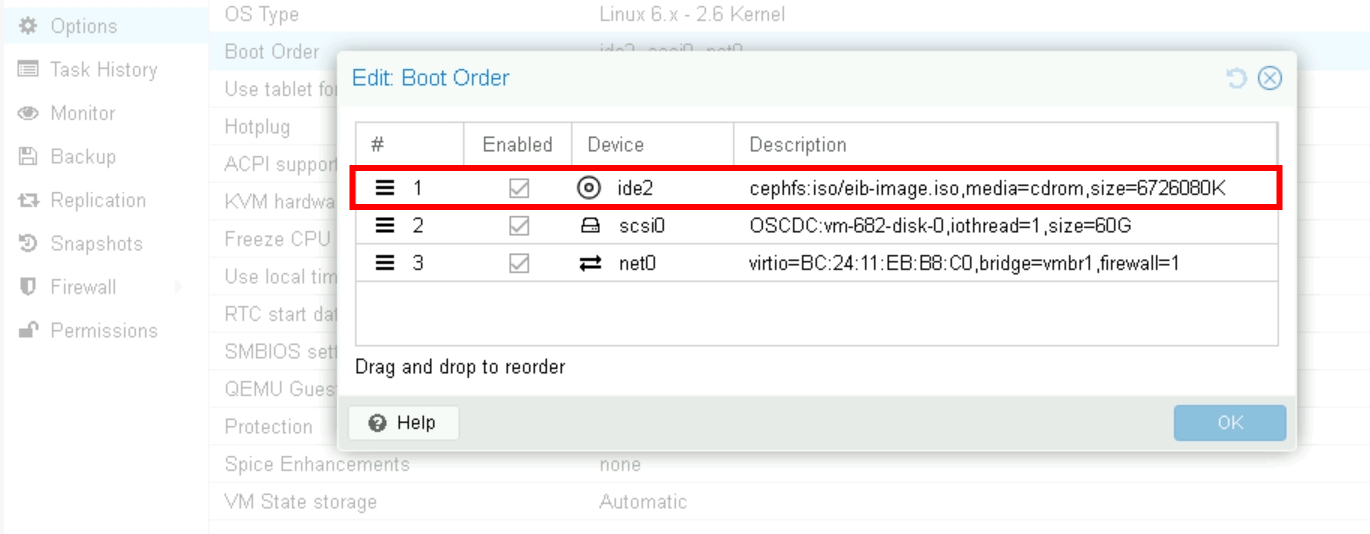Click the ide2 CD-ROM disc icon
This screenshot has height=534, width=1370.
pyautogui.click(x=590, y=187)
